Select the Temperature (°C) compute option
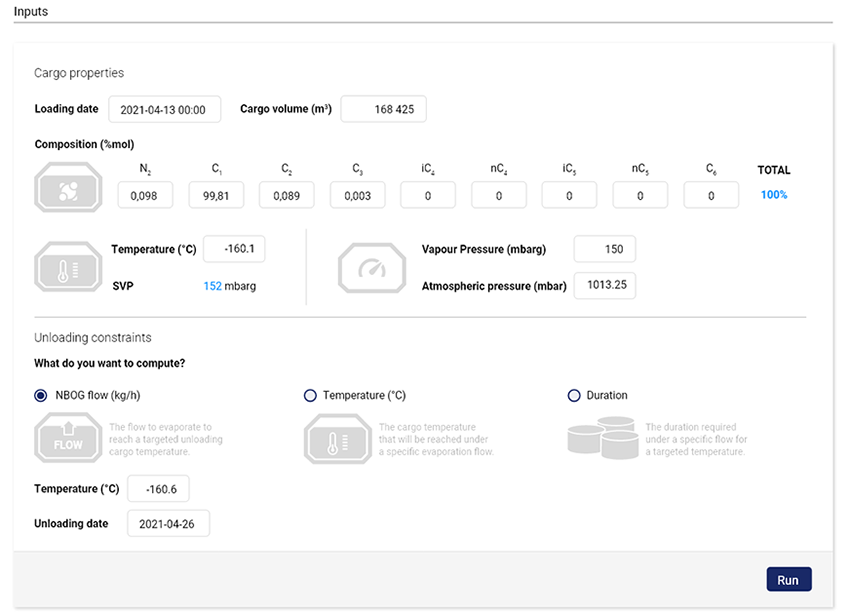 pyautogui.click(x=310, y=396)
